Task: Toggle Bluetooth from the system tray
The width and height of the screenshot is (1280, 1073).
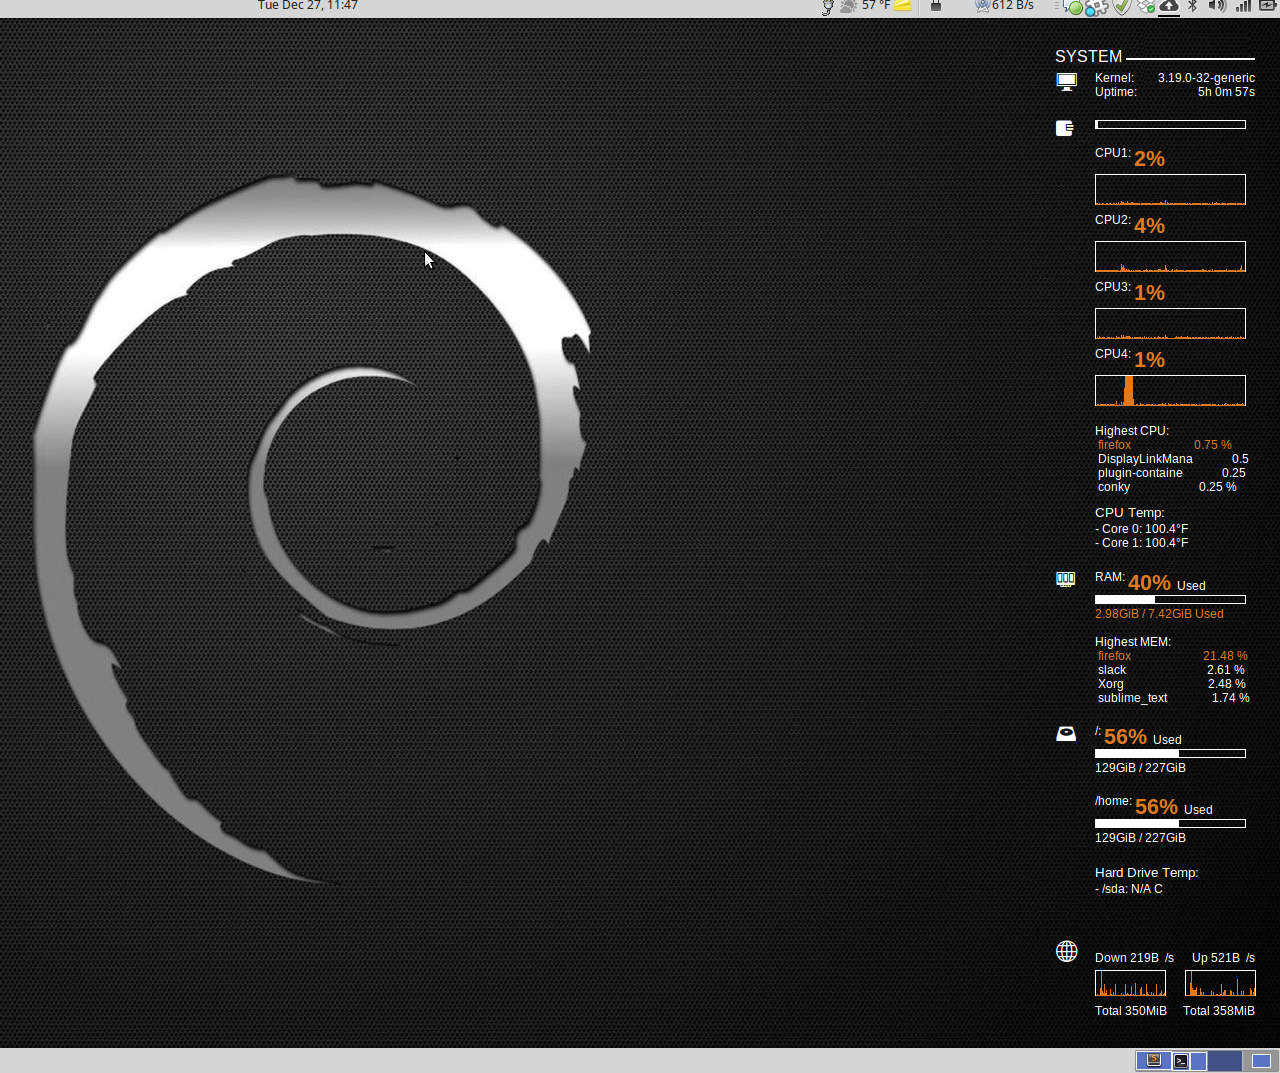Action: pos(1191,7)
